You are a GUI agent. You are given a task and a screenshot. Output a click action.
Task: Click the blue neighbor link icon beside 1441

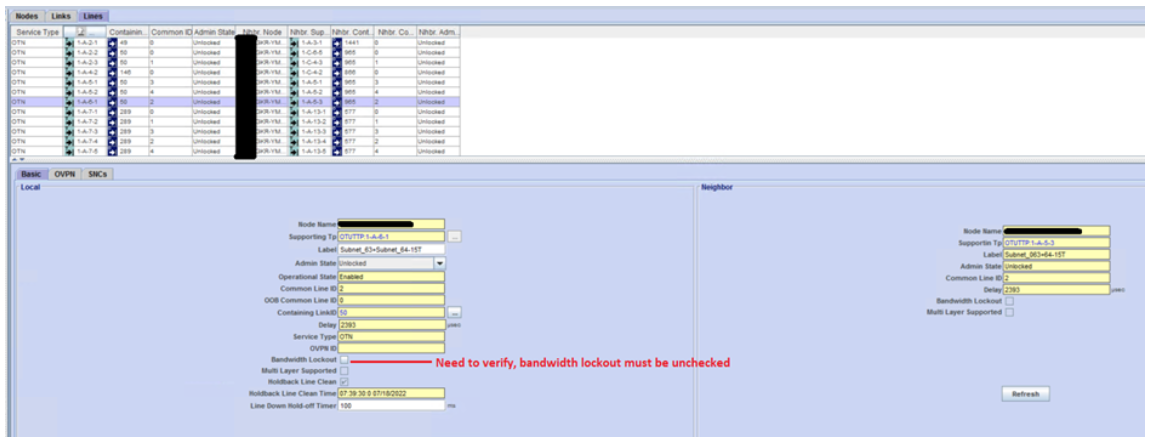(336, 43)
